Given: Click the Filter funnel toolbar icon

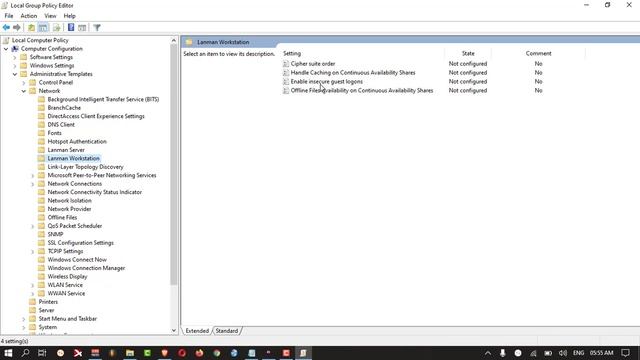Looking at the screenshot, I should (x=97, y=28).
